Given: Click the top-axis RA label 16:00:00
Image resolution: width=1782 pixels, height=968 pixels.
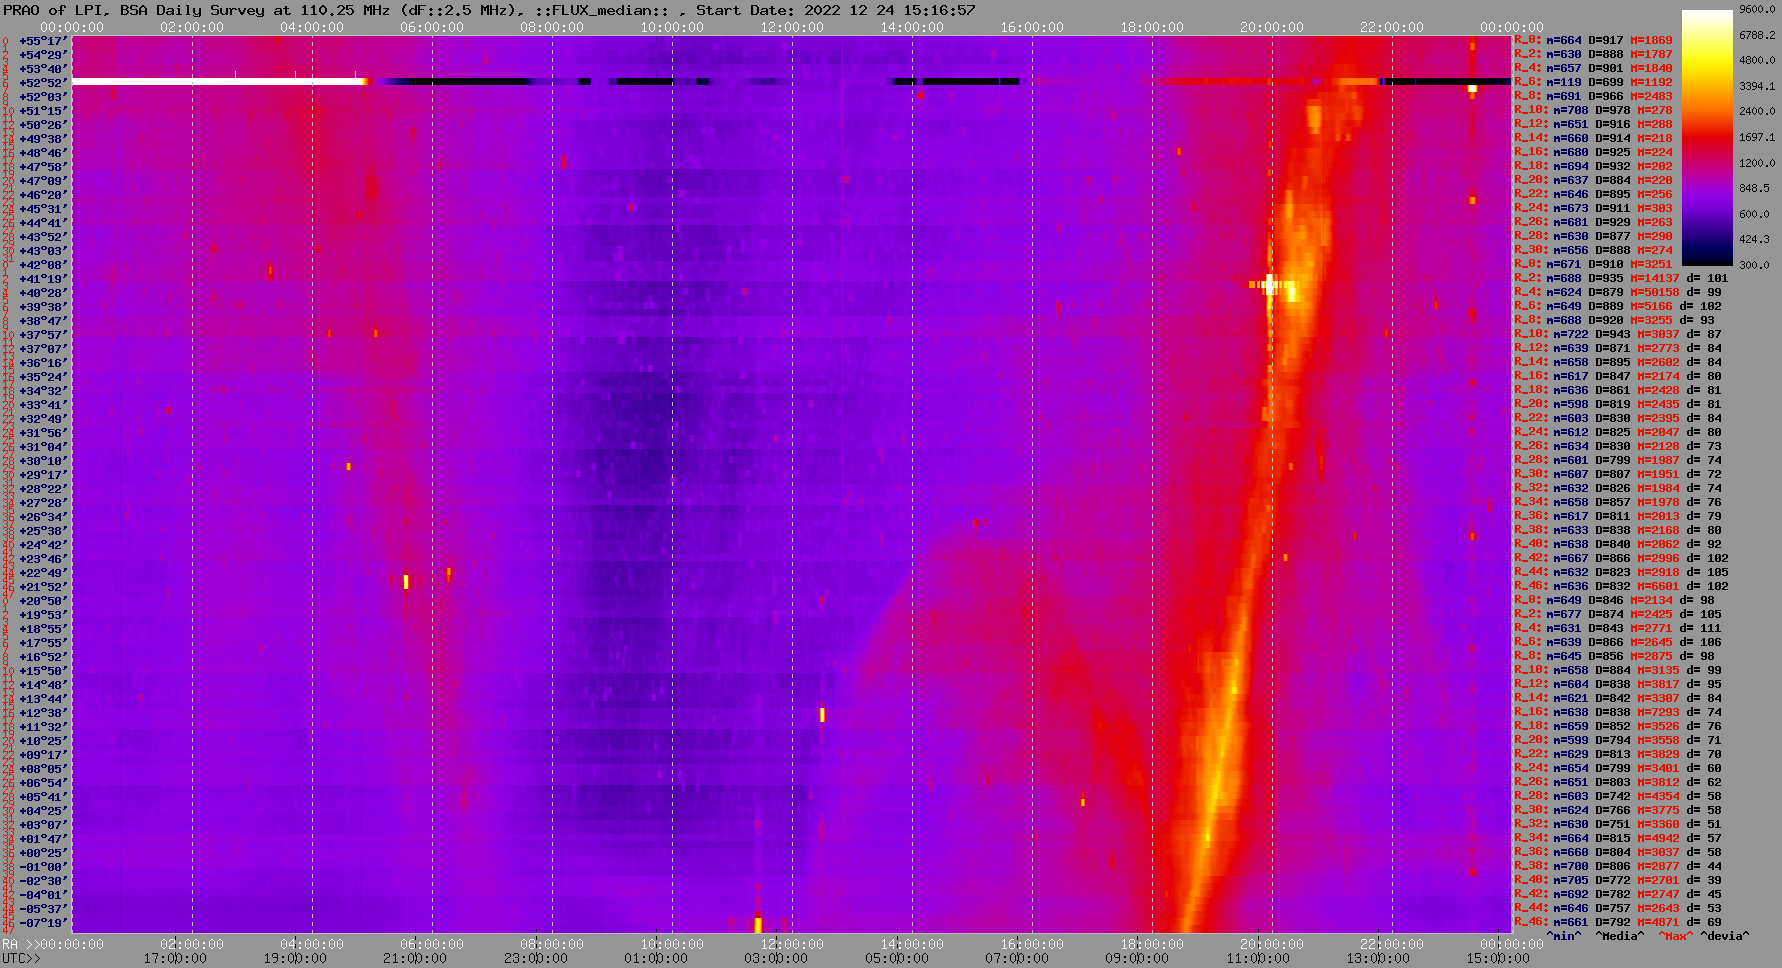Looking at the screenshot, I should pos(1032,28).
